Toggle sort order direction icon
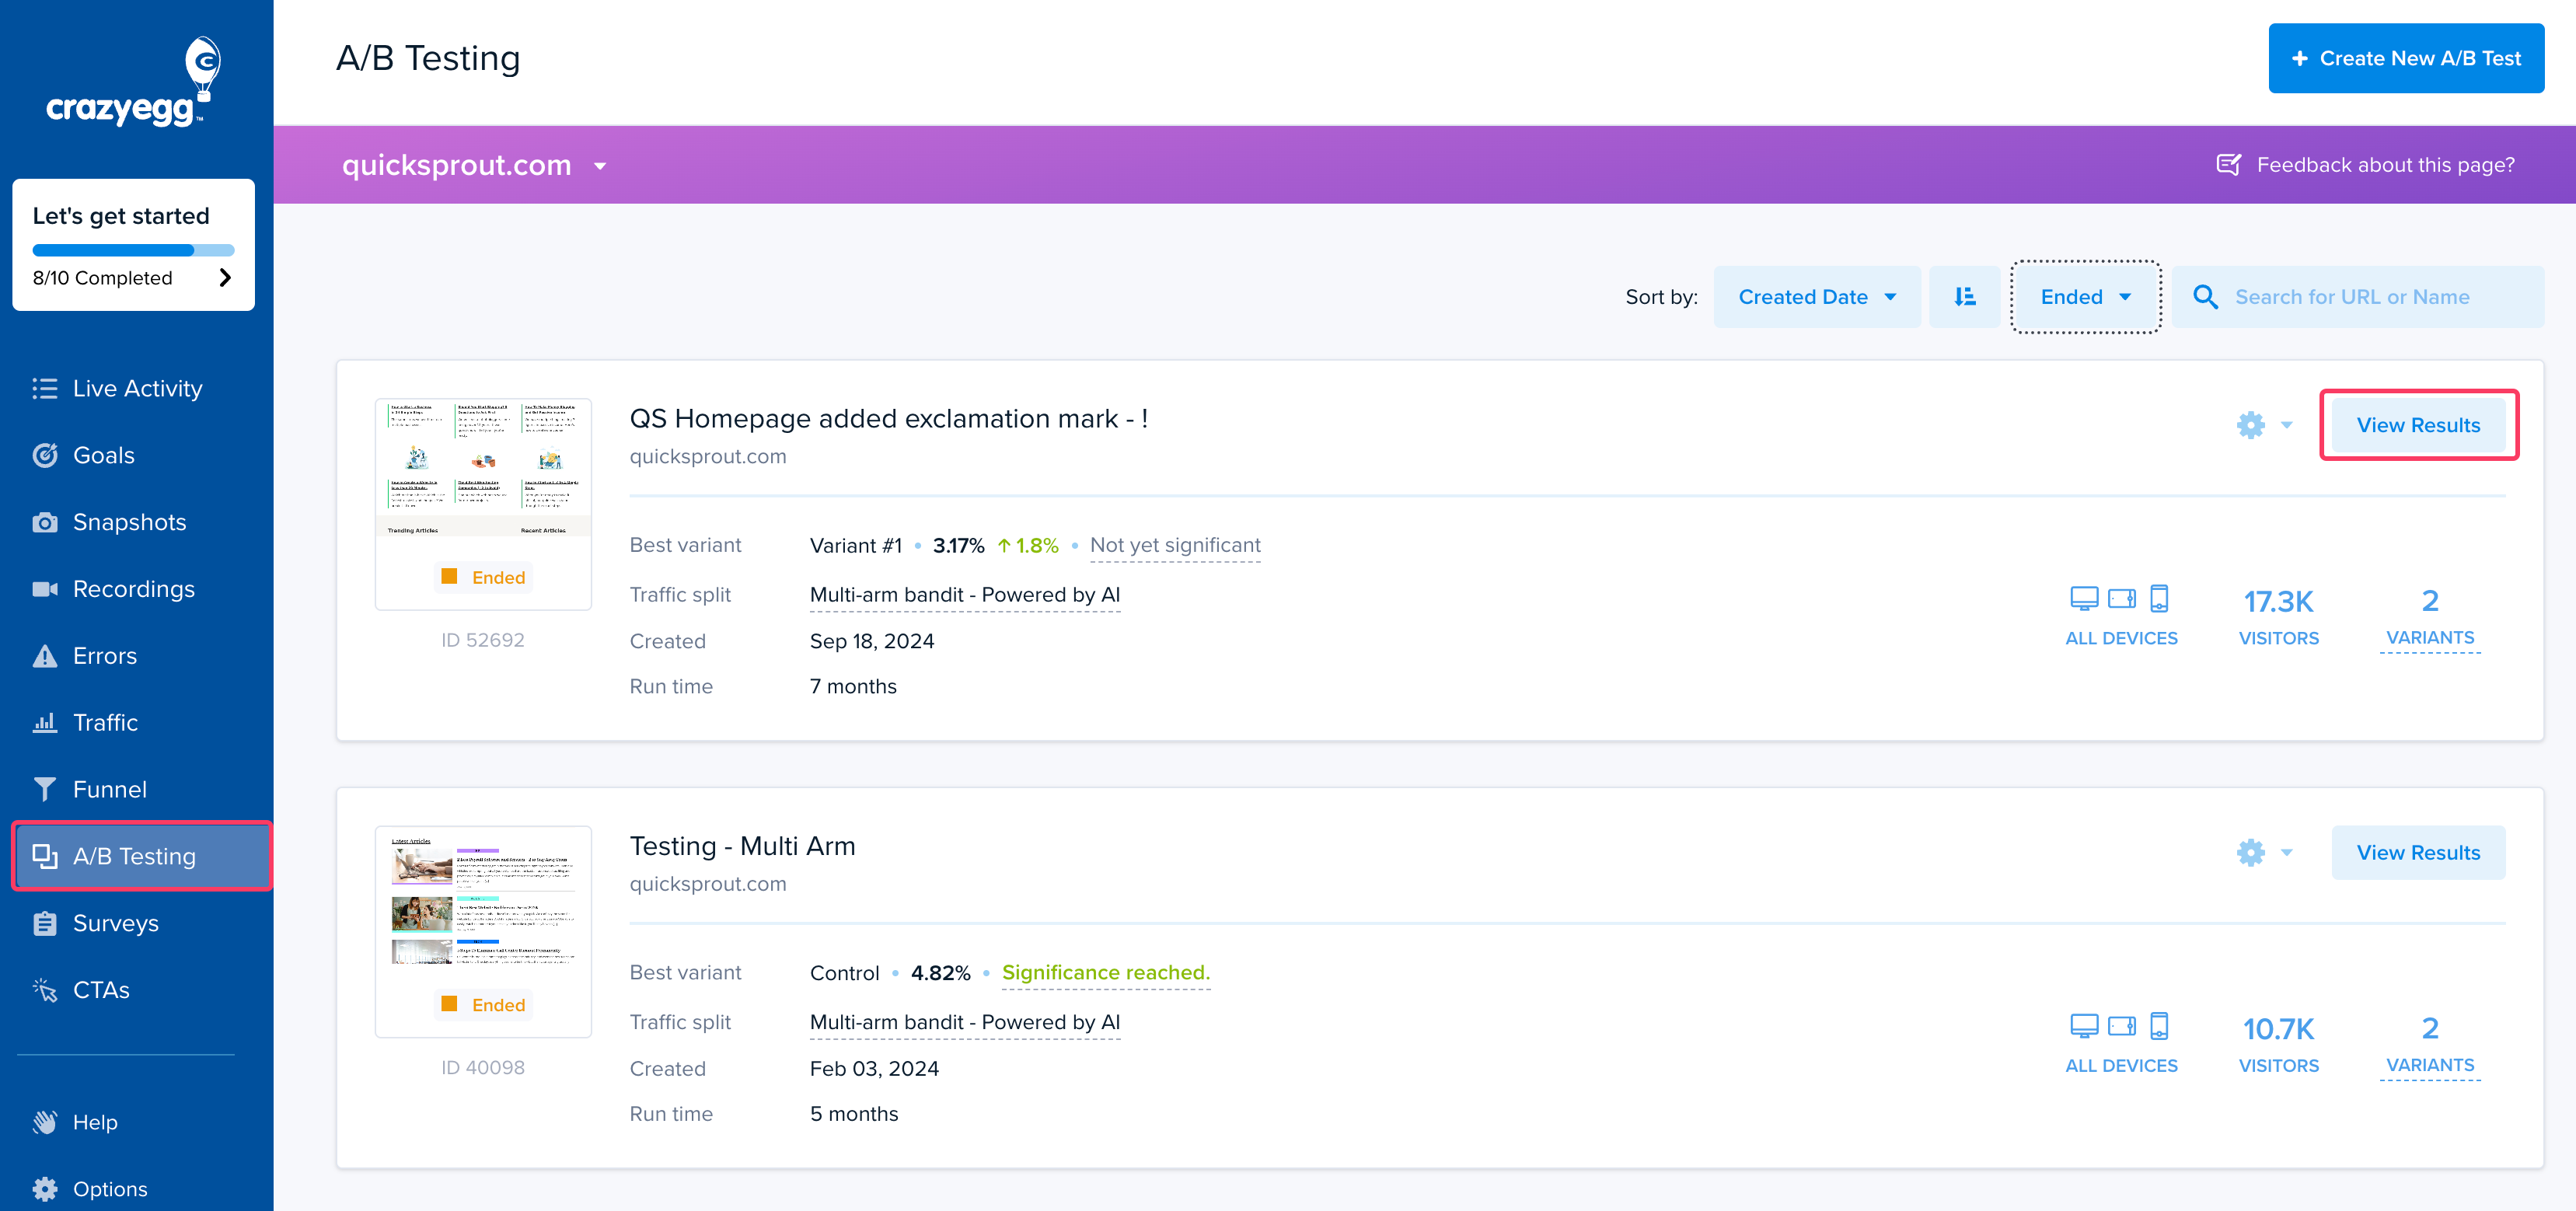2576x1211 pixels. point(1965,297)
